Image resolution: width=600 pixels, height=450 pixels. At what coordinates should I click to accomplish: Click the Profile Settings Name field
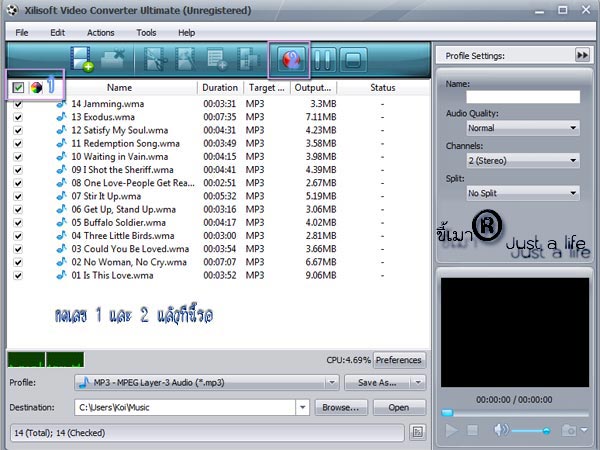click(x=523, y=96)
